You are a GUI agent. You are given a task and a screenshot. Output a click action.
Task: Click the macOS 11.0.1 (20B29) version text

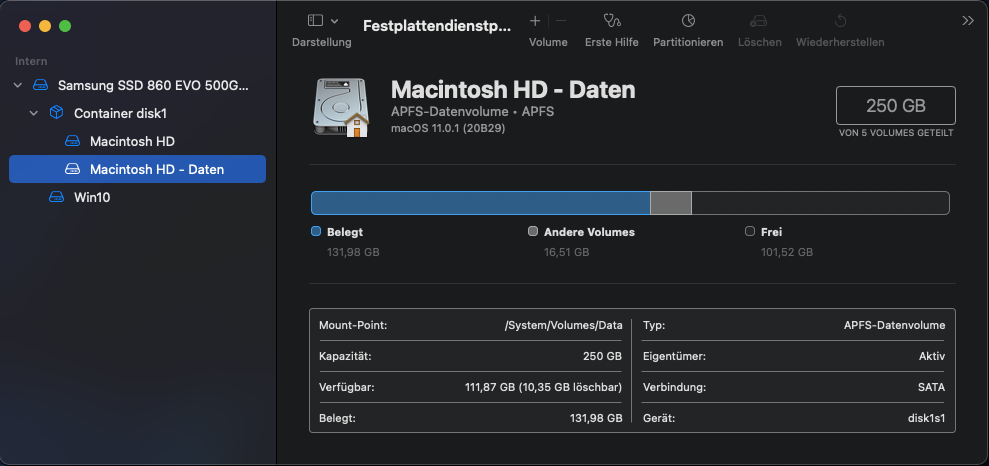point(448,128)
